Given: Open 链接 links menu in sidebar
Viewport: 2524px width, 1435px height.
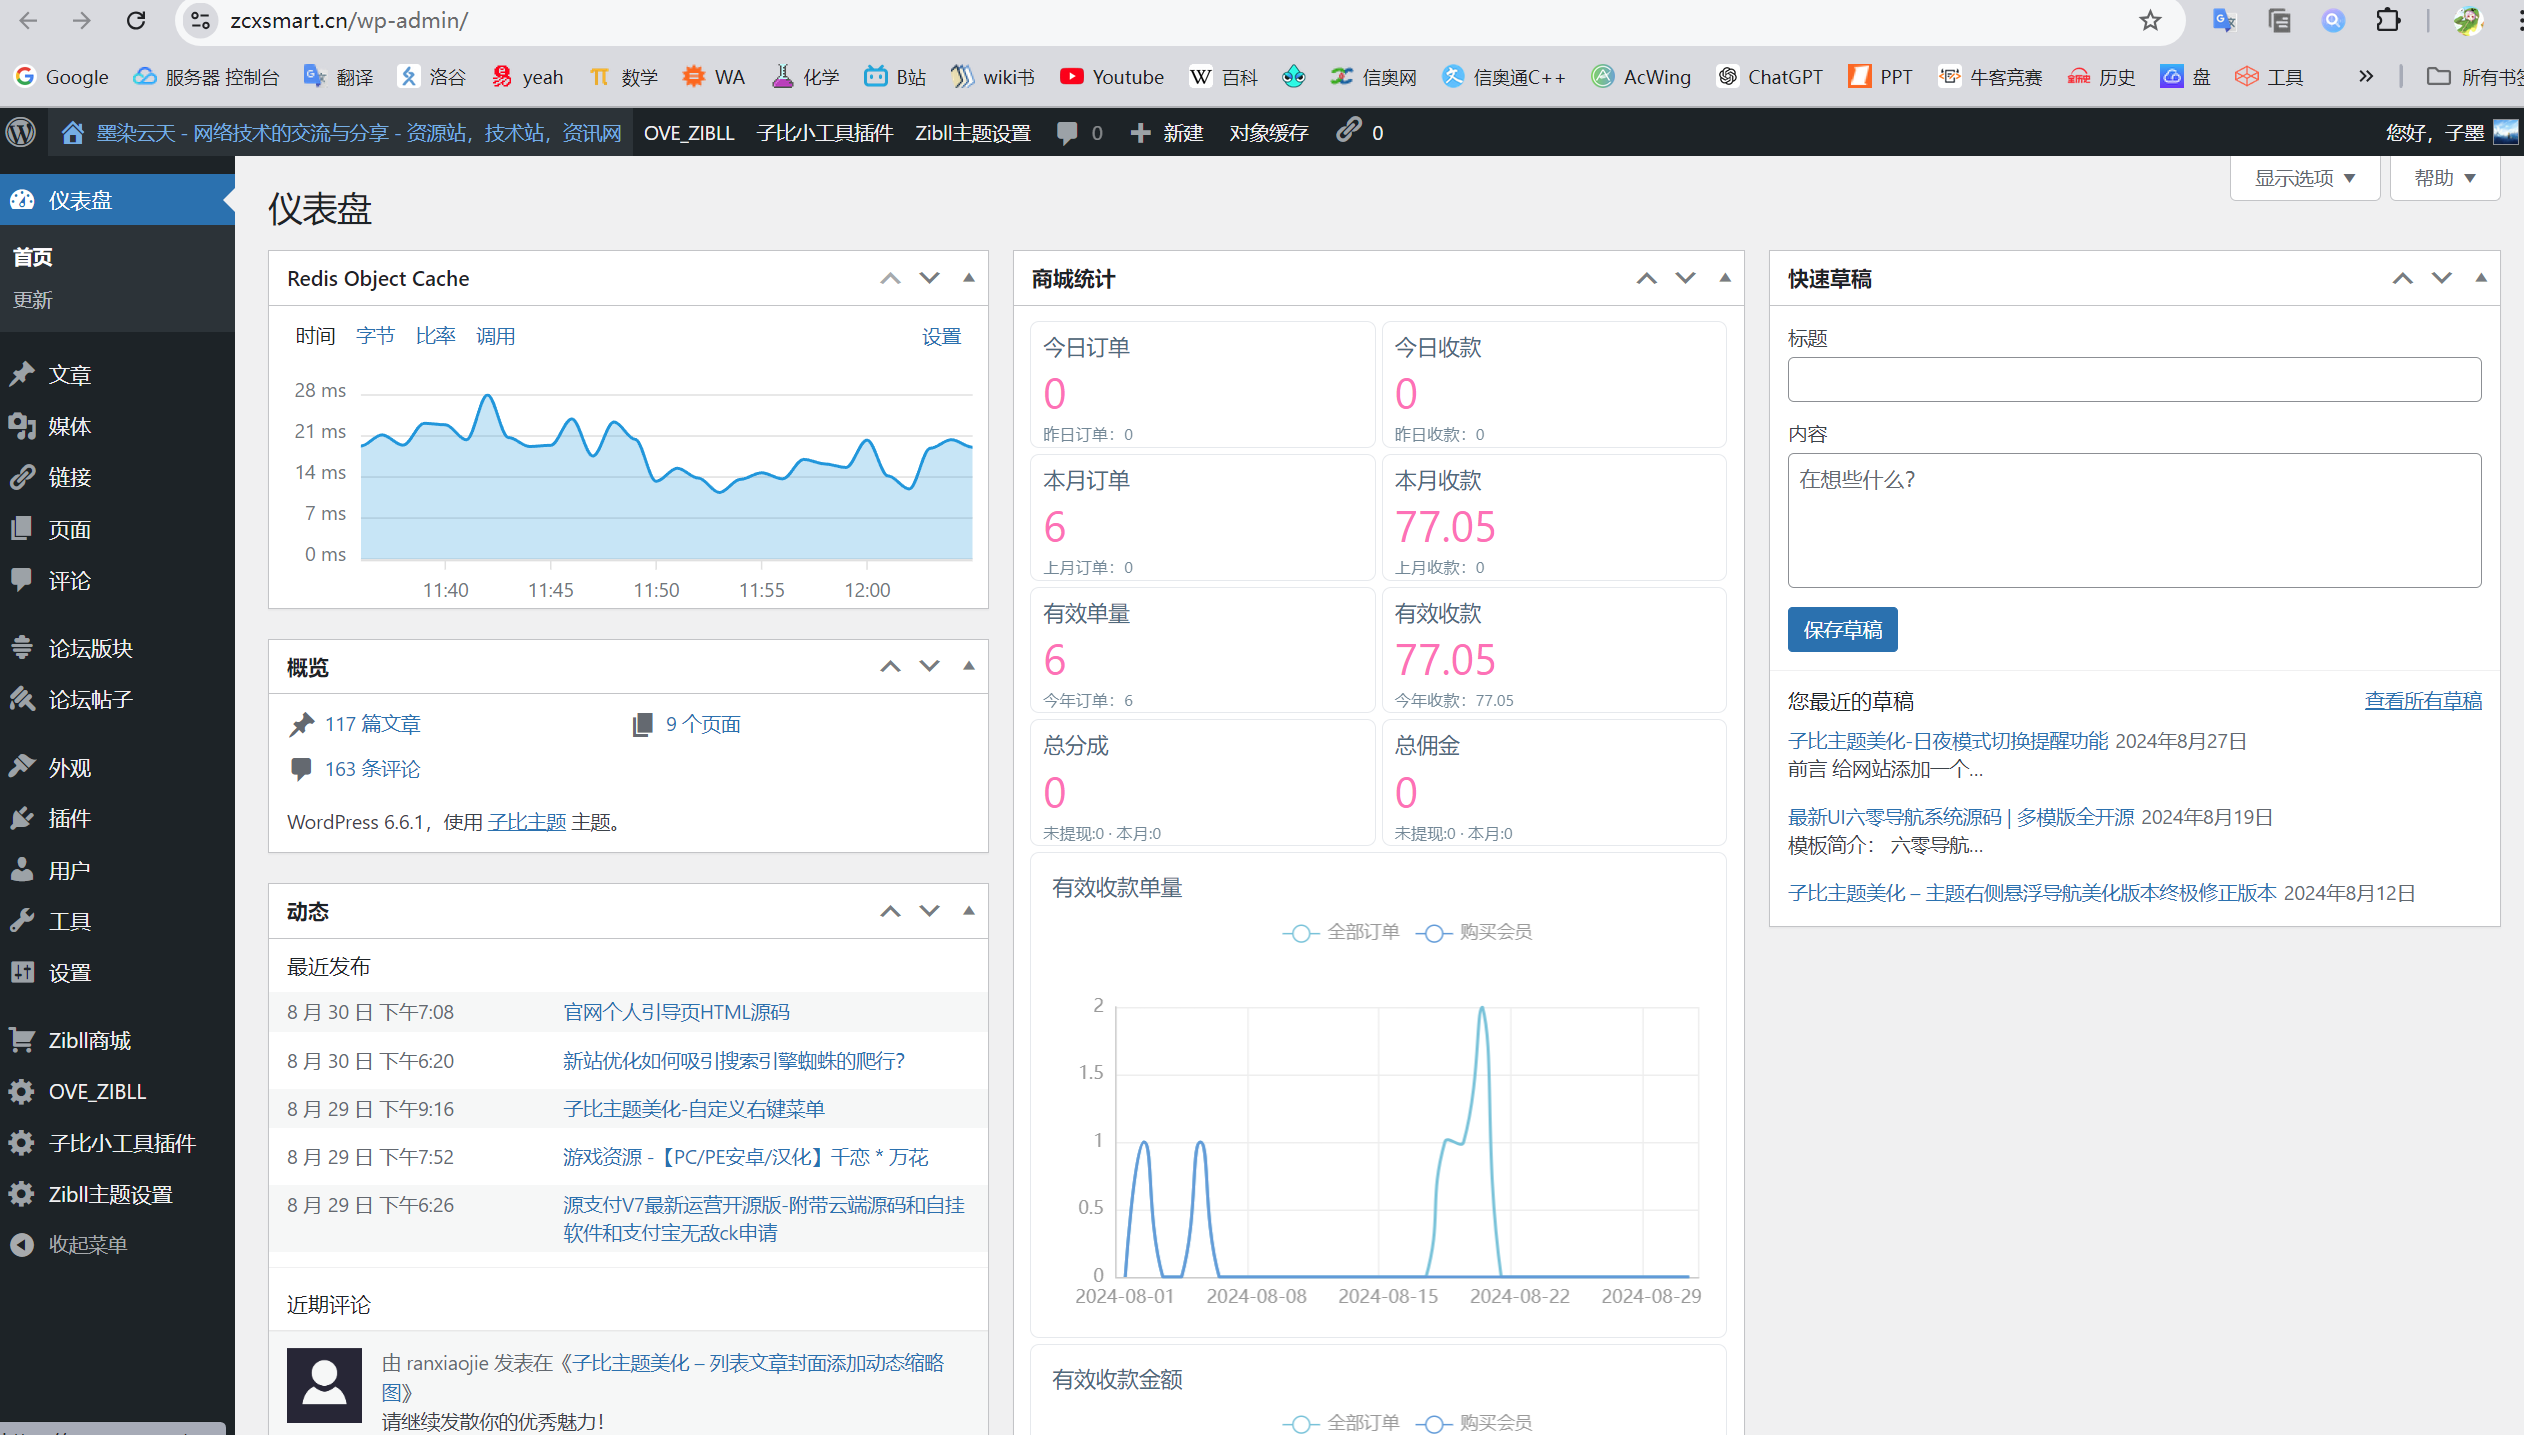Looking at the screenshot, I should pyautogui.click(x=117, y=477).
